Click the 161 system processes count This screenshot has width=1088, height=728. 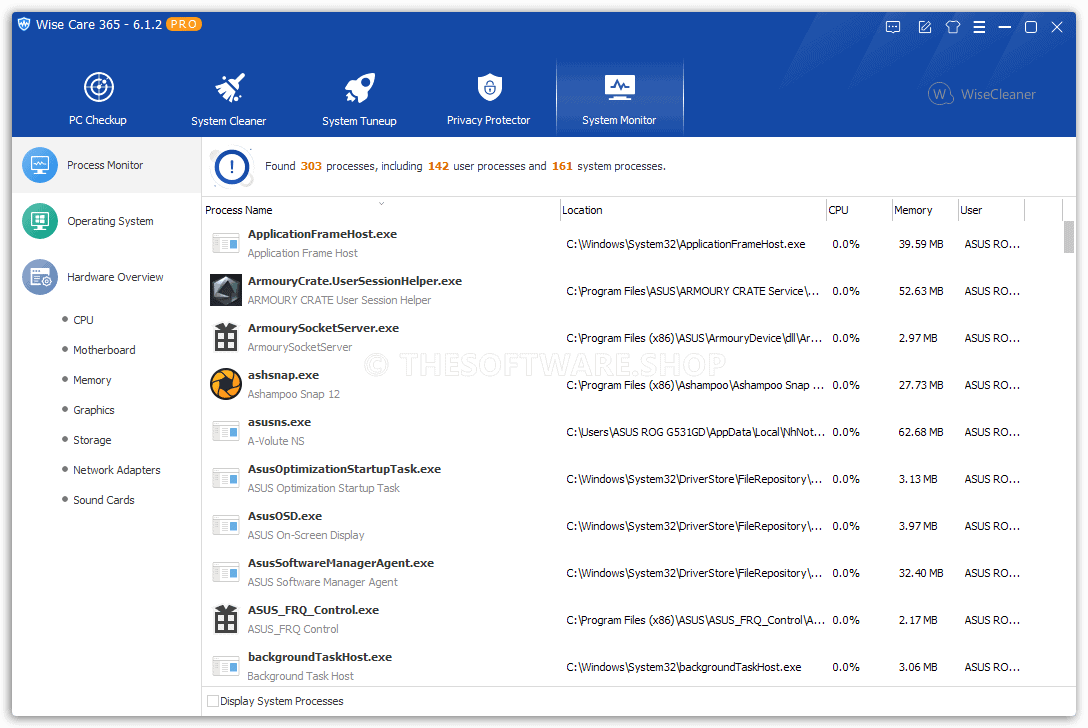coord(562,167)
